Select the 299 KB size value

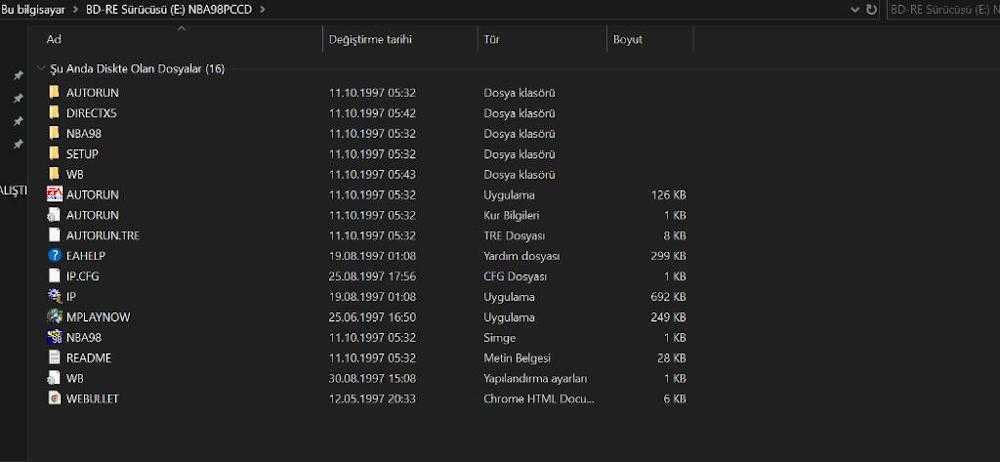coord(668,256)
